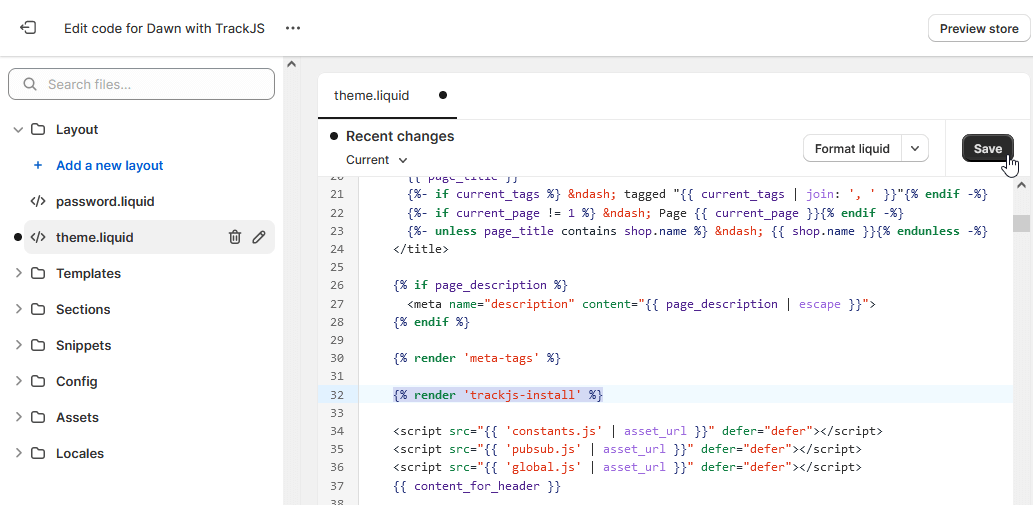This screenshot has height=505, width=1033.
Task: Click the Config folder icon
Action: point(38,381)
